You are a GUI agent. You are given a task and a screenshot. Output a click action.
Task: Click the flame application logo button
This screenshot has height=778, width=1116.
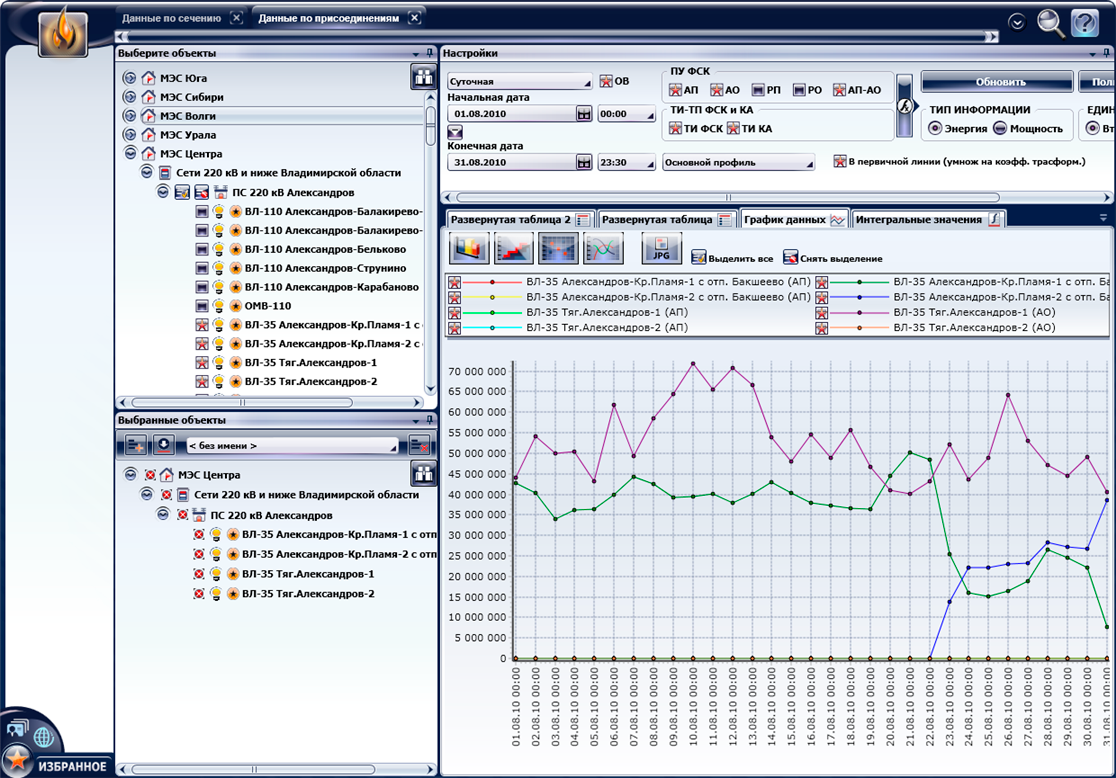63,31
